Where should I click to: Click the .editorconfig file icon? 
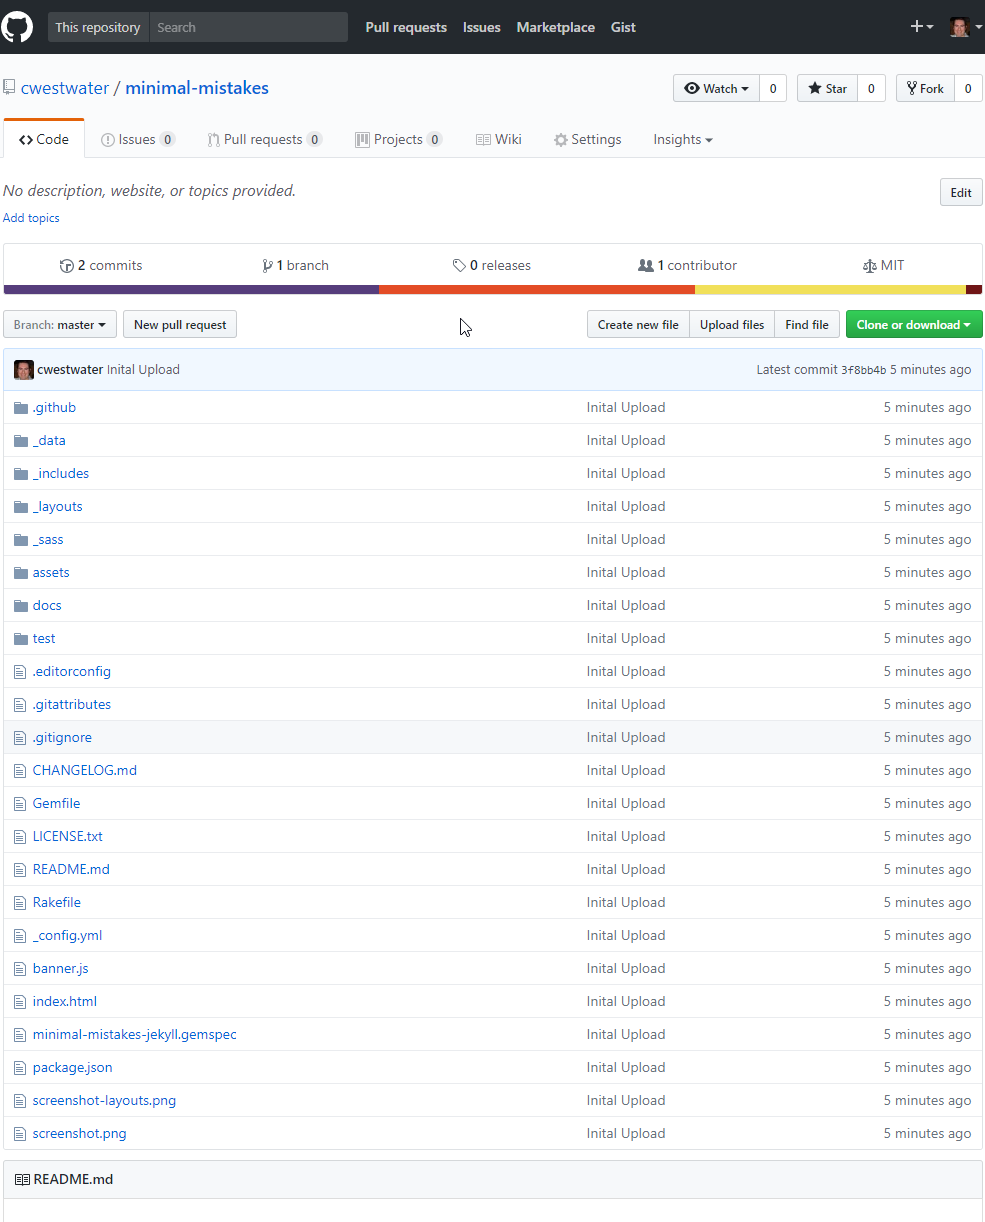[x=20, y=672]
